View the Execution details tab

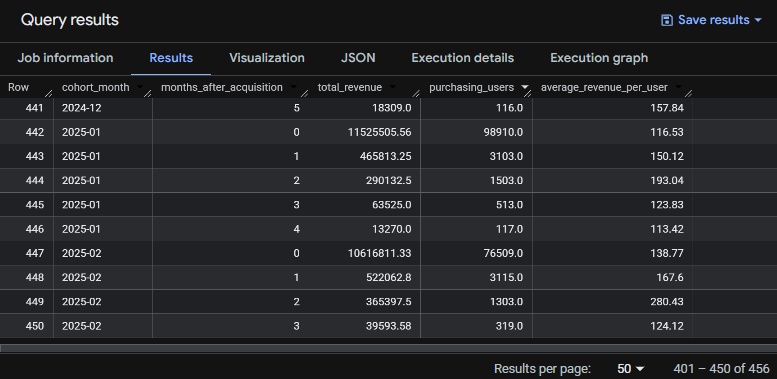[x=462, y=58]
